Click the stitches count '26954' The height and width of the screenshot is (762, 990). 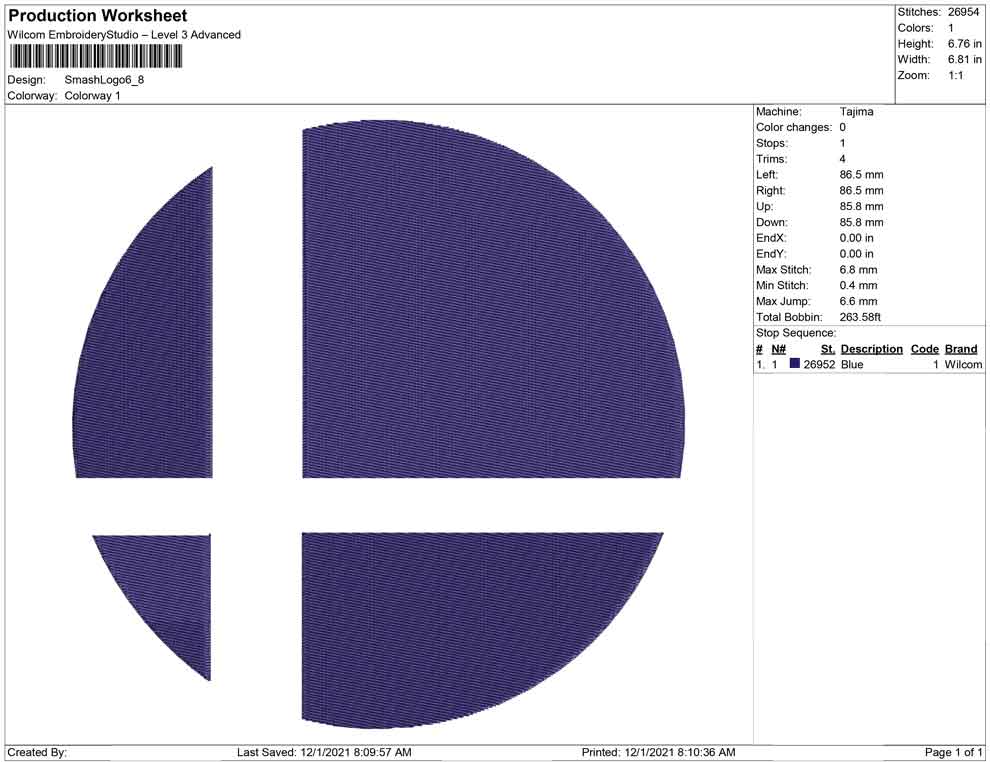click(963, 12)
